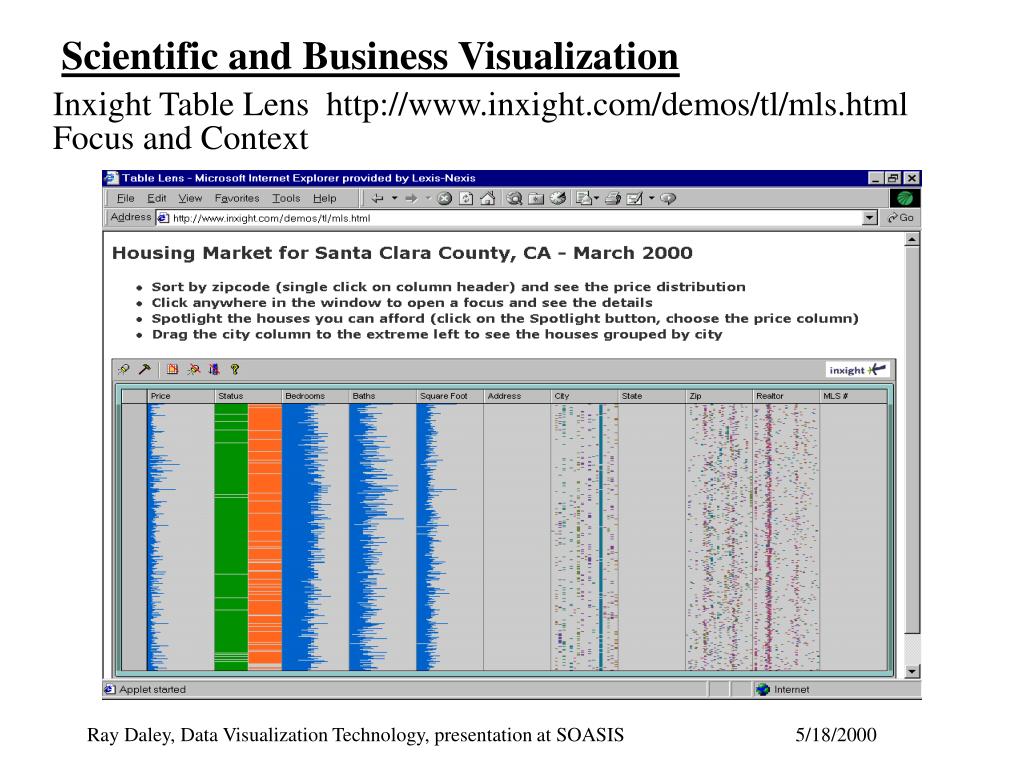
Task: Click the City column header
Action: point(584,396)
